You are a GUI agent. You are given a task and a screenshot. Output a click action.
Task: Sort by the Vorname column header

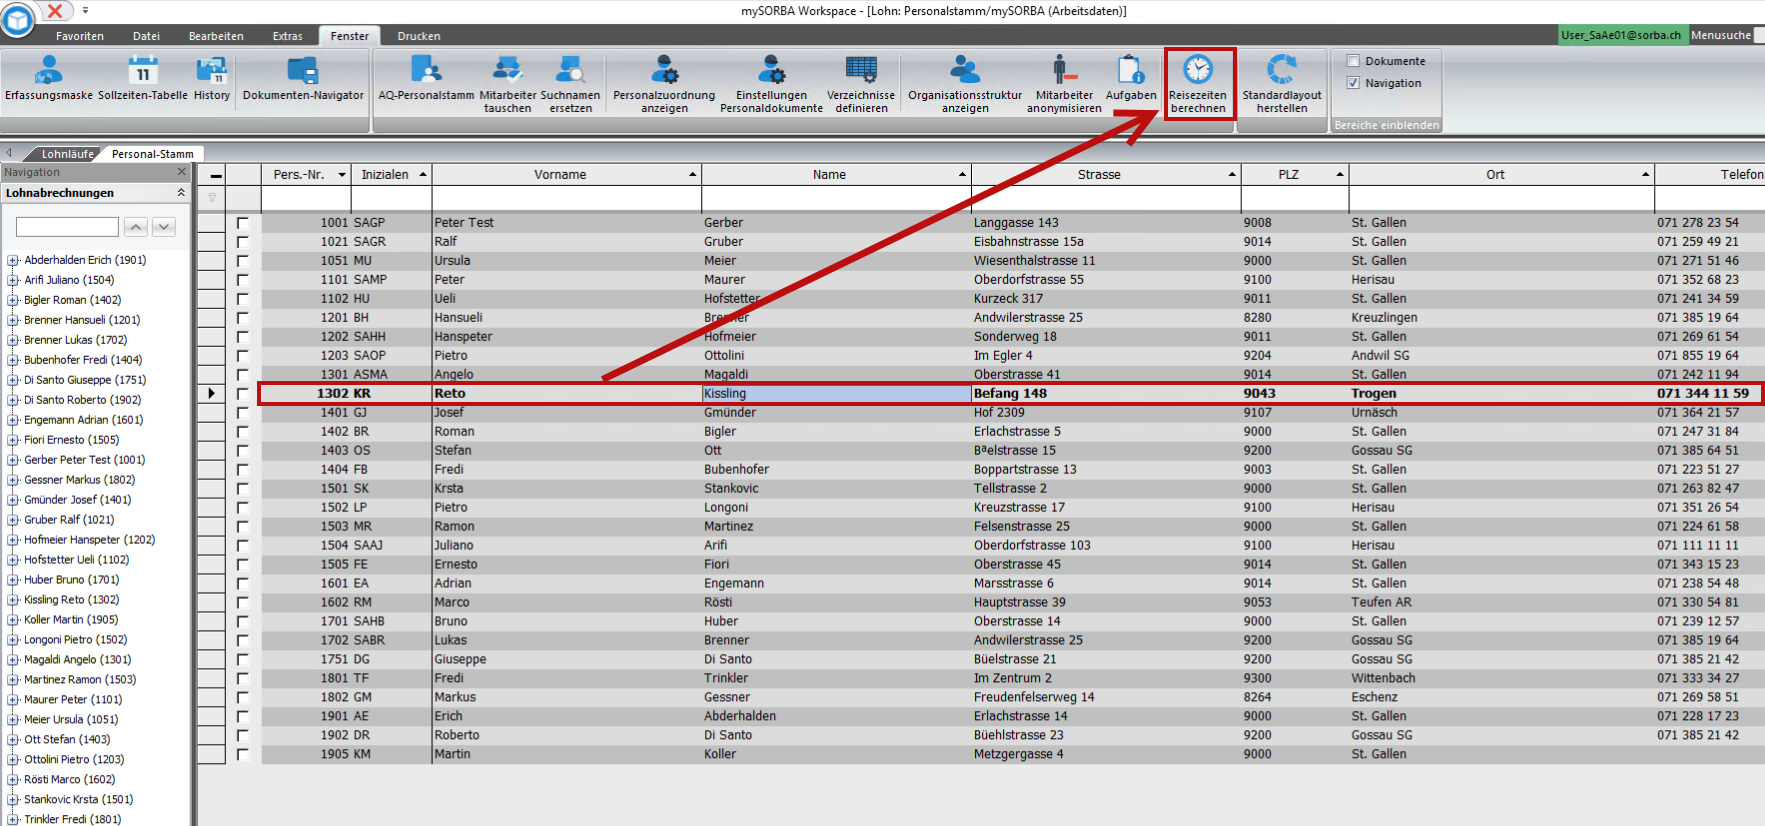(566, 175)
